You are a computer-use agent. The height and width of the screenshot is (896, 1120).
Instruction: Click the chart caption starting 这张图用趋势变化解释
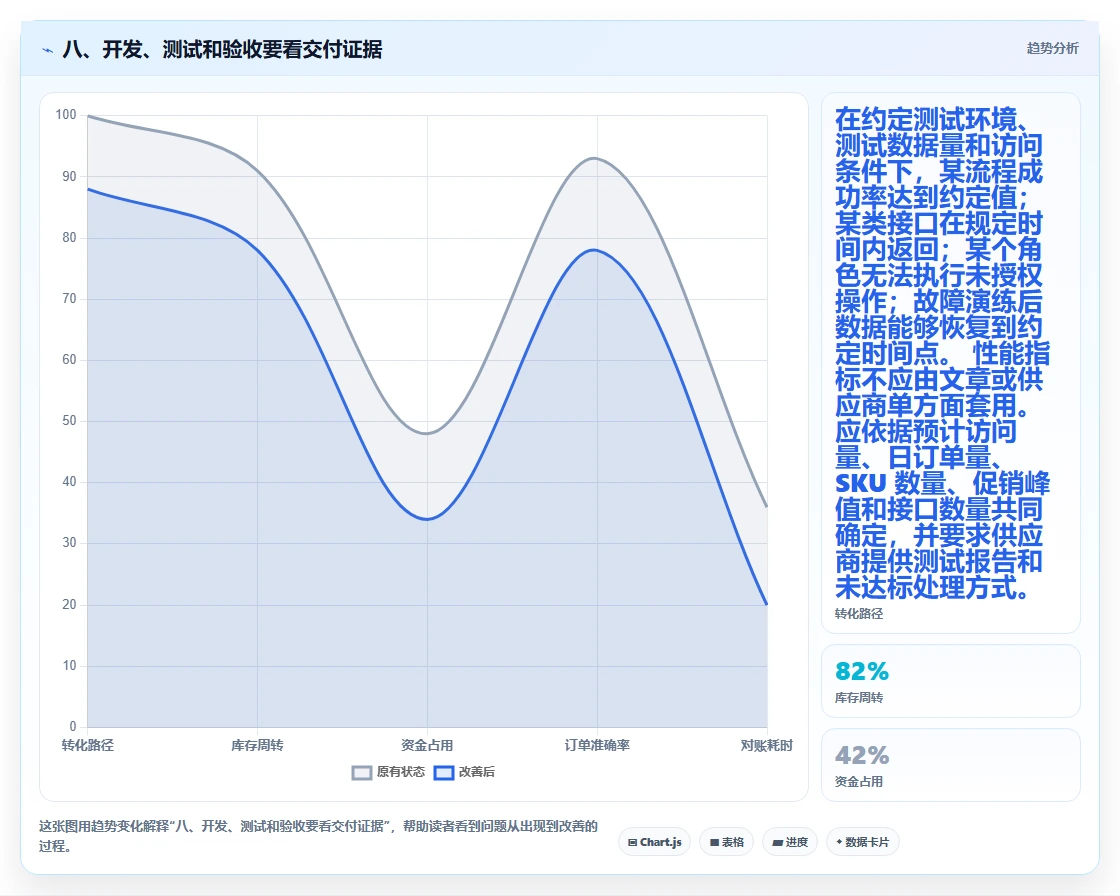tap(318, 836)
